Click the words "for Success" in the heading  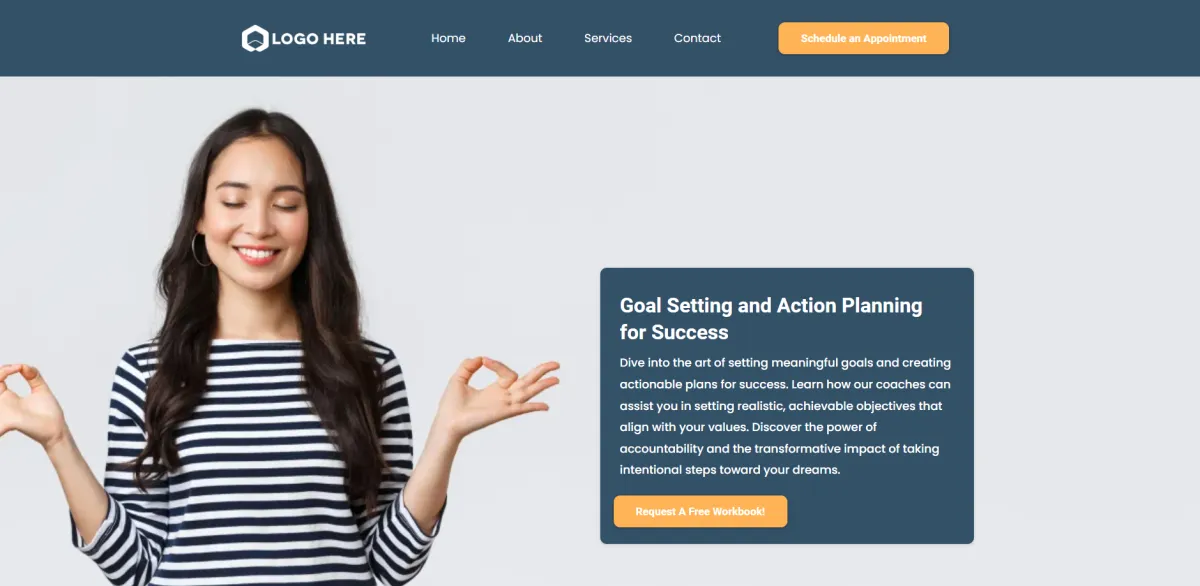click(x=674, y=332)
